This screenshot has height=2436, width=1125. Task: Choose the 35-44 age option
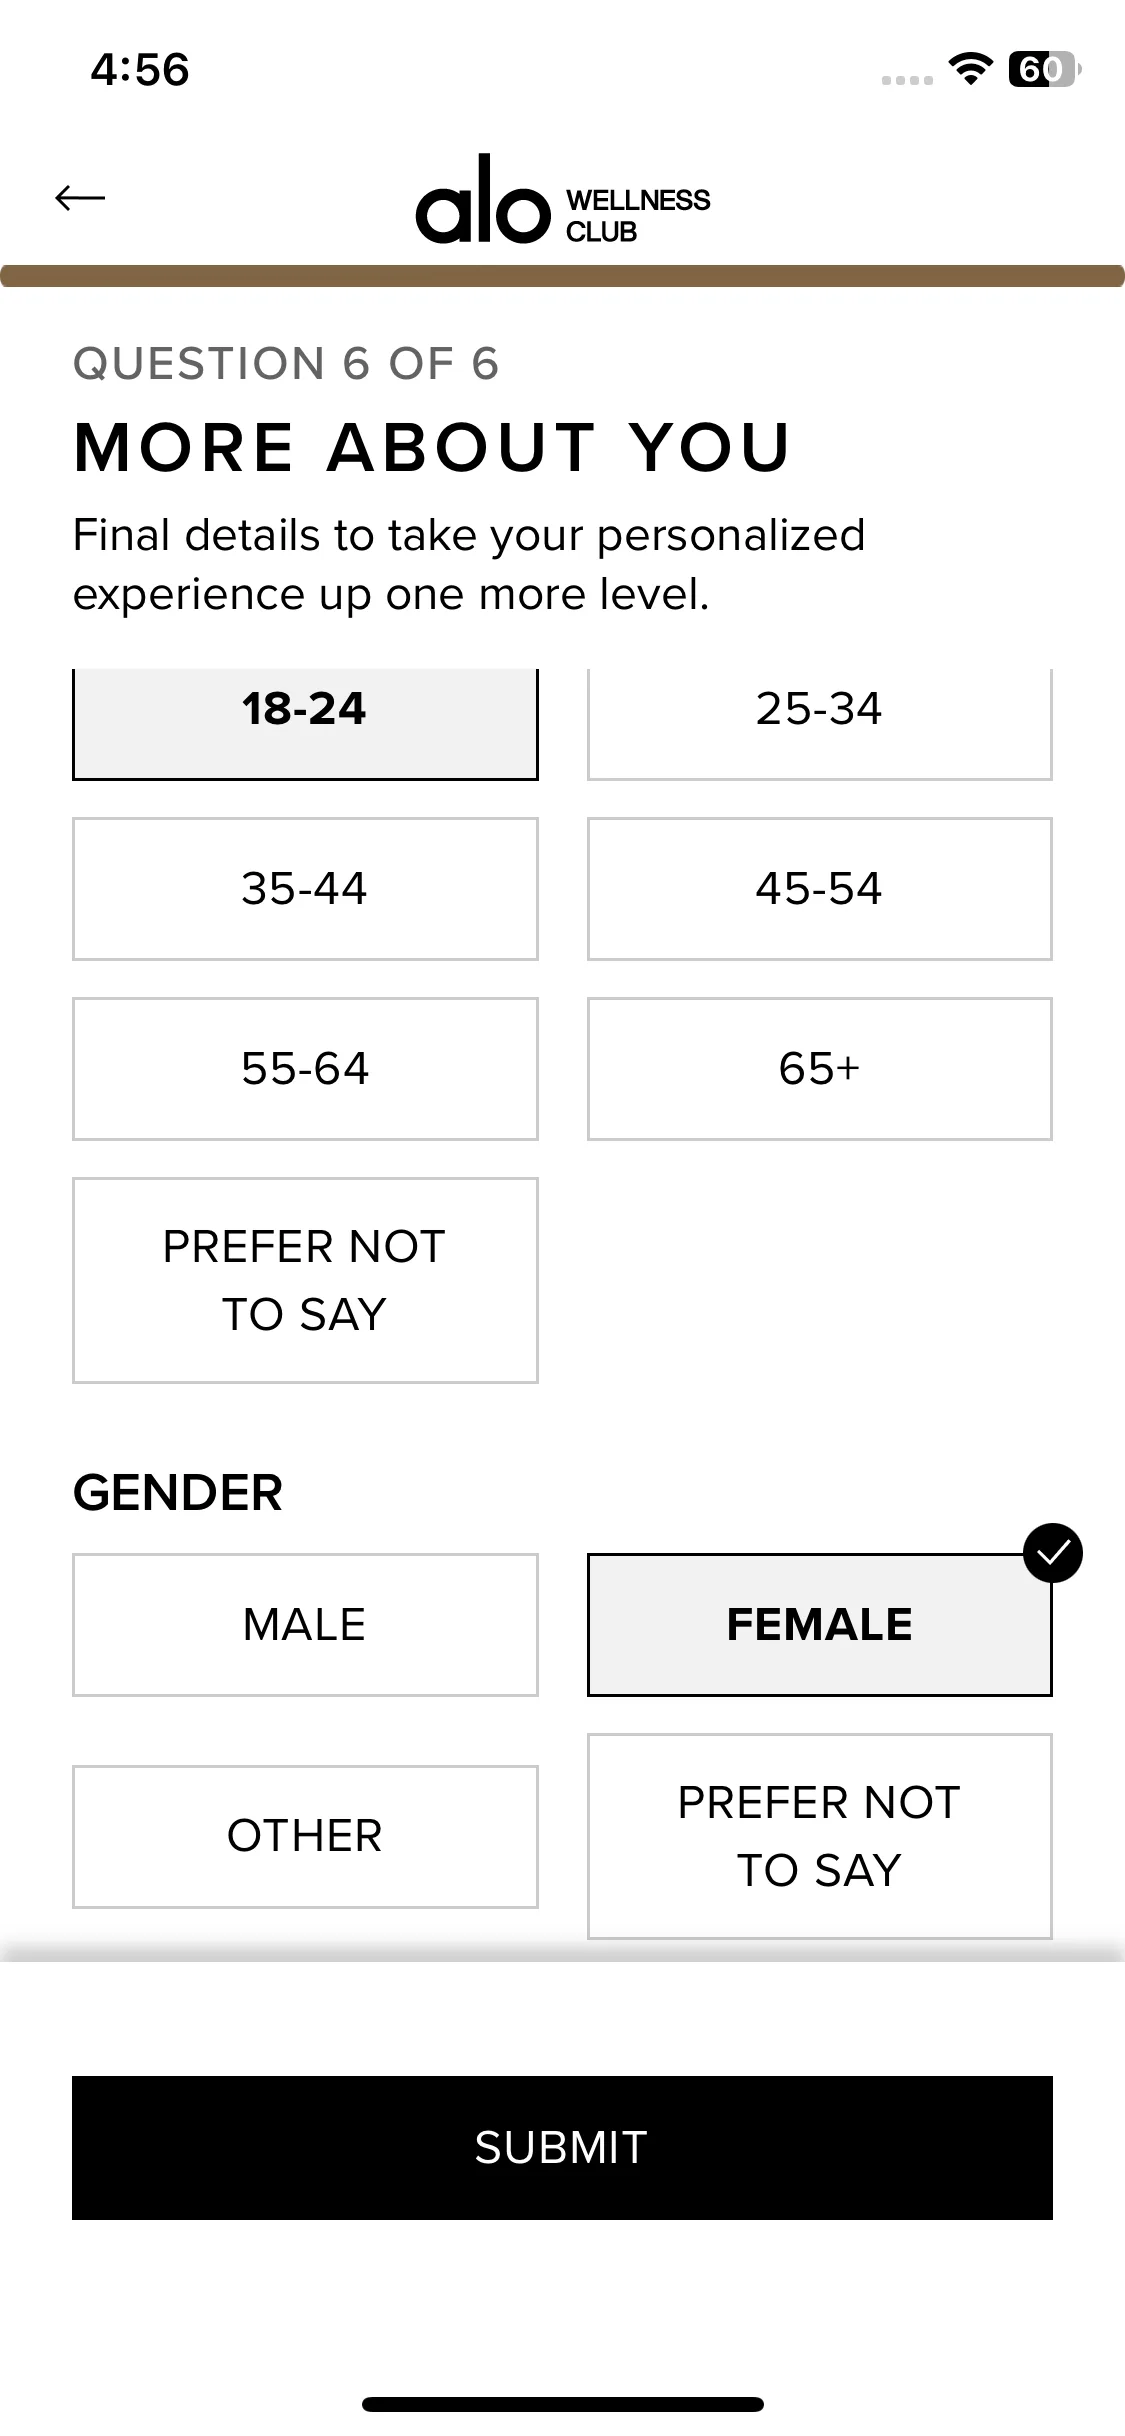305,889
